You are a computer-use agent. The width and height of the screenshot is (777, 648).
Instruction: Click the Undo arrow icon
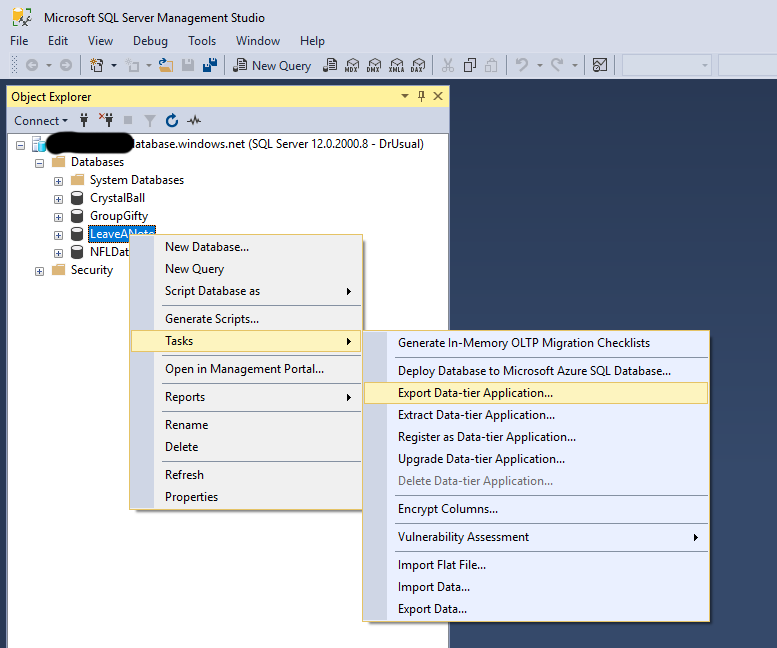pyautogui.click(x=522, y=65)
